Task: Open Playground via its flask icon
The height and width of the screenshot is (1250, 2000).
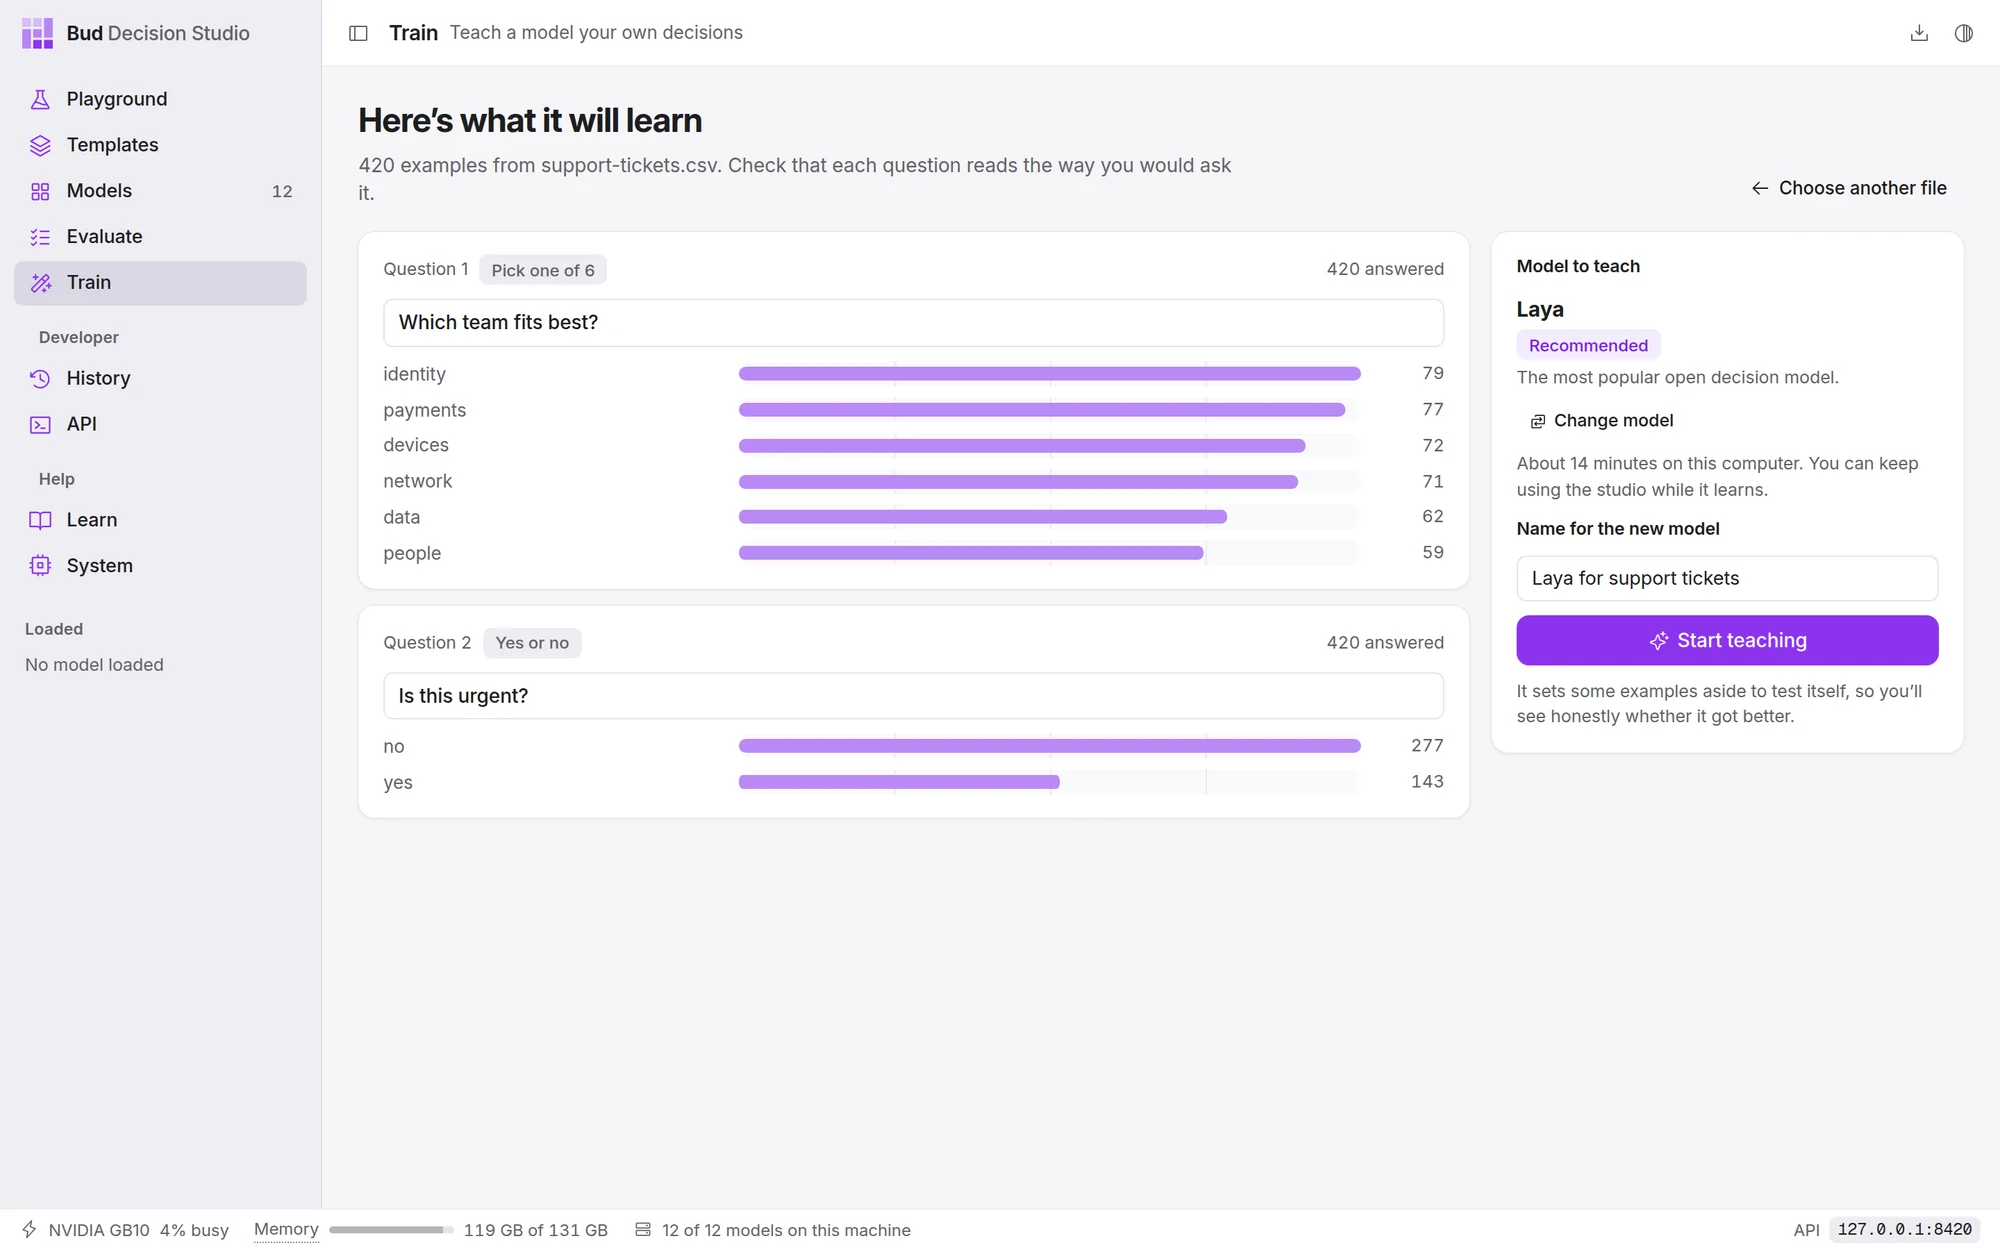Action: pyautogui.click(x=40, y=99)
